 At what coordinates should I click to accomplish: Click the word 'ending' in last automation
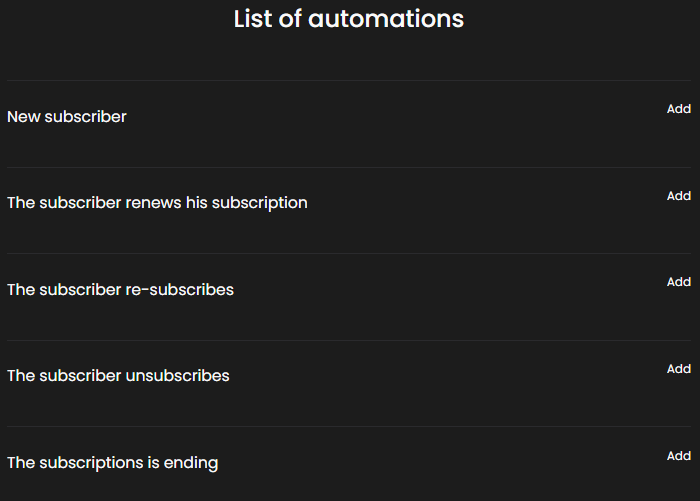[191, 464]
